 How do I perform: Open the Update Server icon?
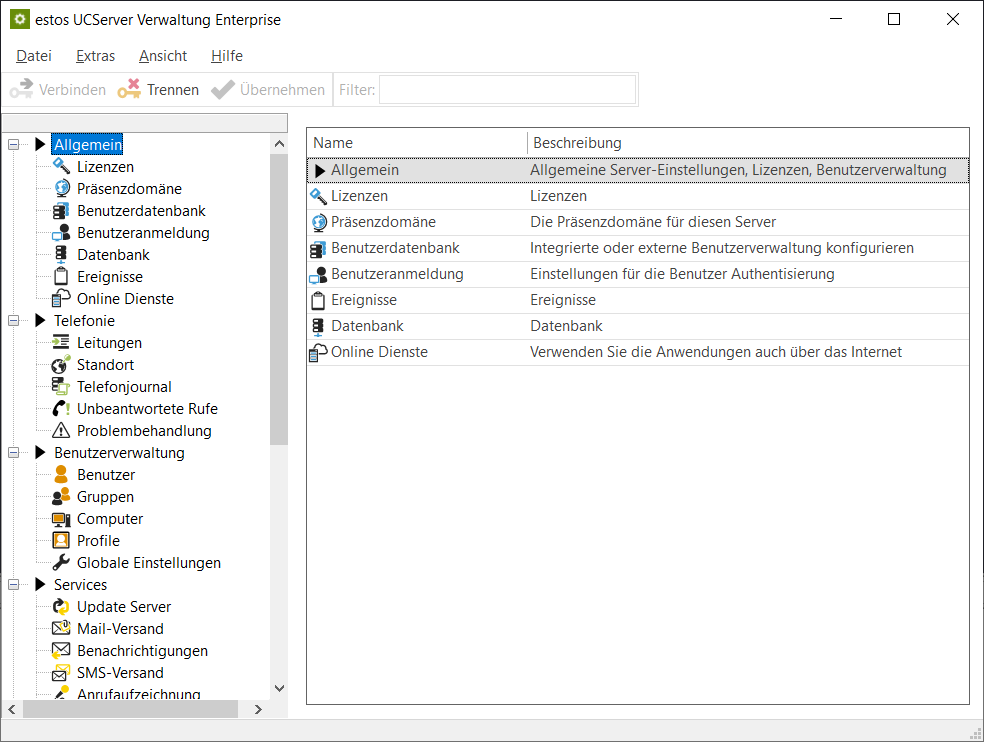[61, 607]
